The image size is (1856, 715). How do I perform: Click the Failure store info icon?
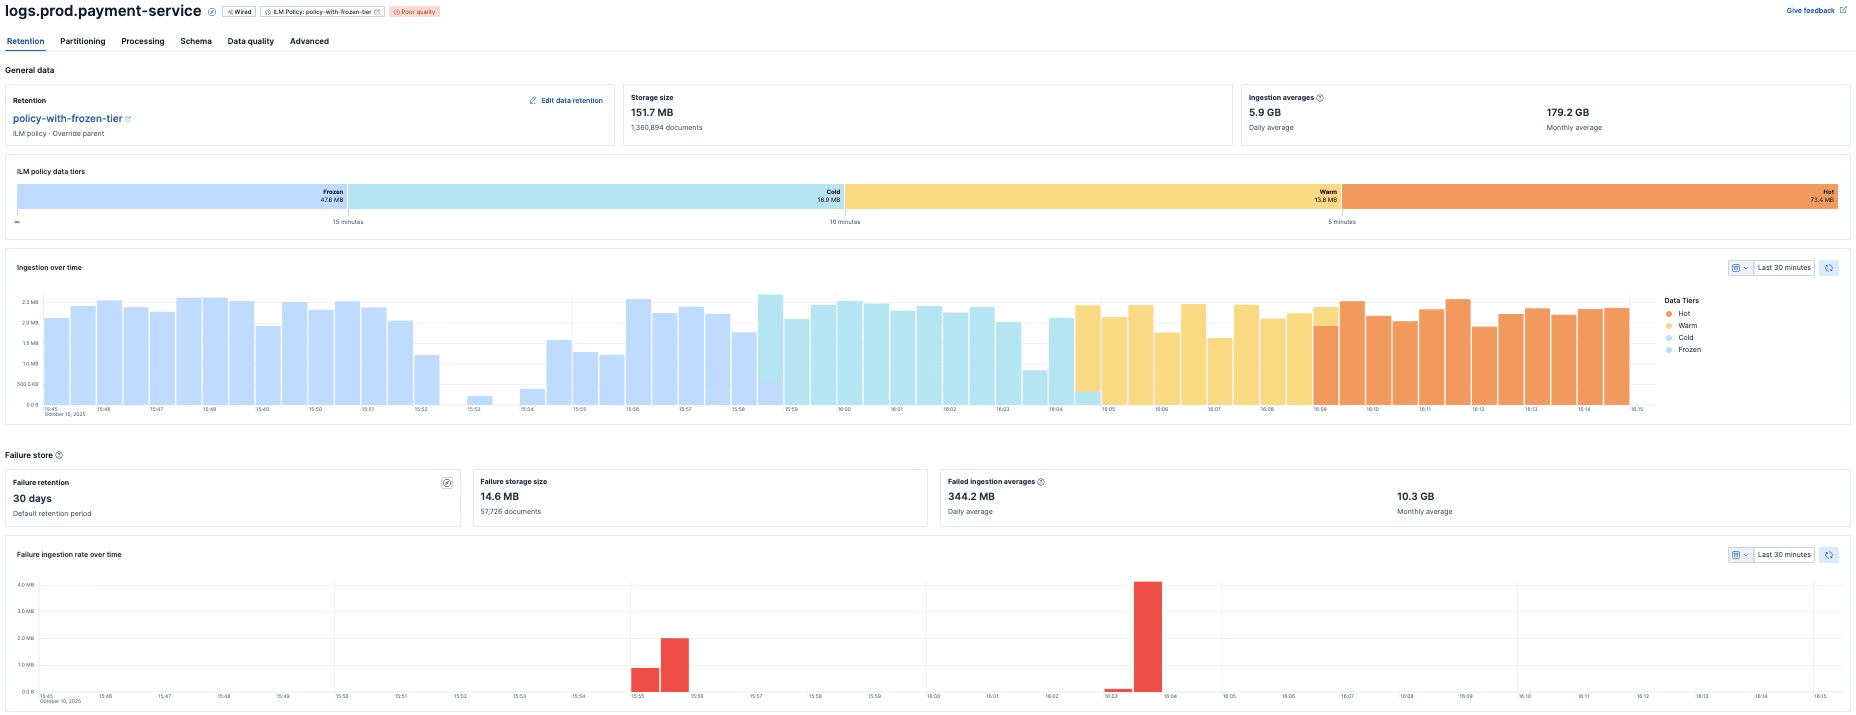pos(59,456)
